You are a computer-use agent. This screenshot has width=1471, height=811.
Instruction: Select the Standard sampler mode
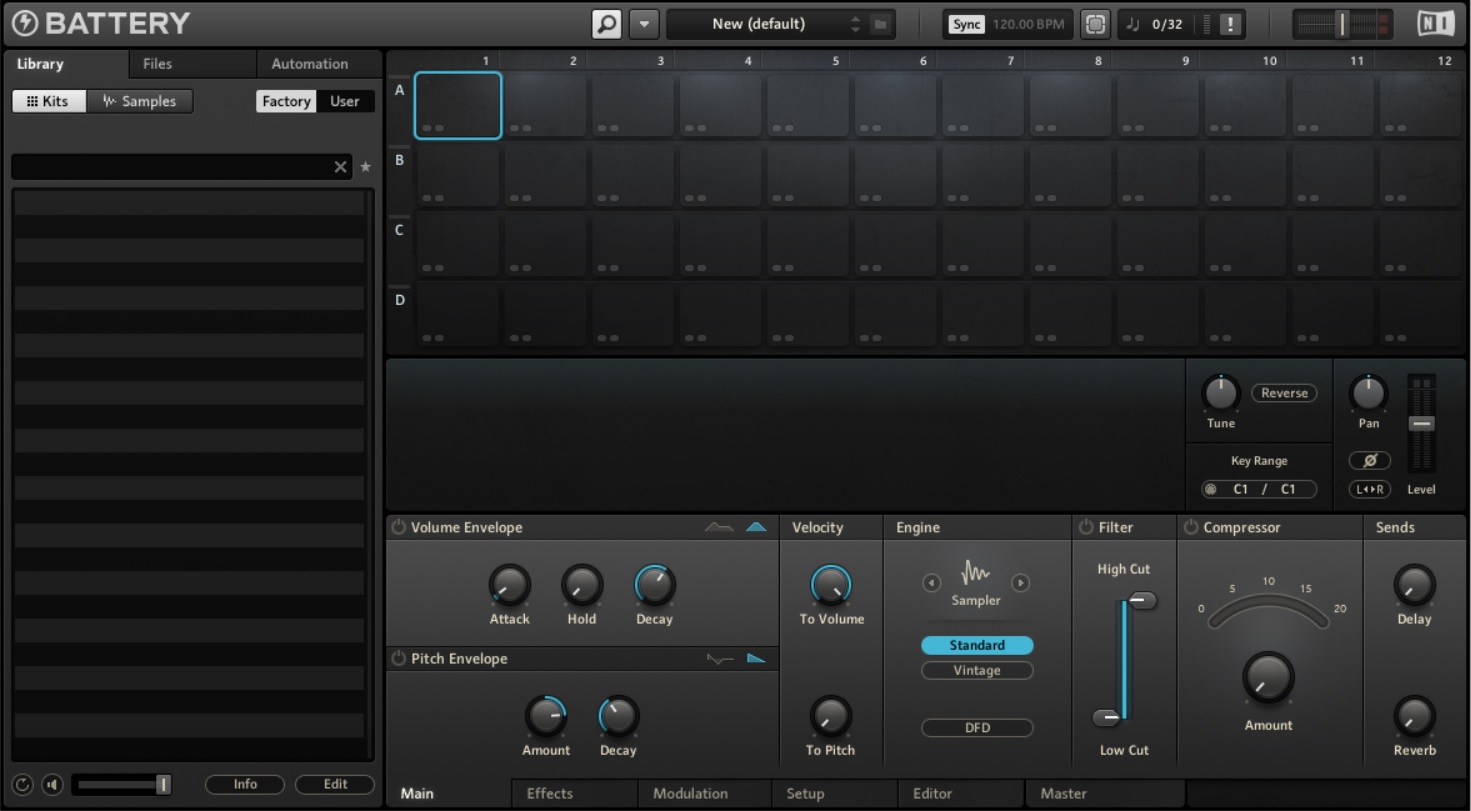[977, 646]
